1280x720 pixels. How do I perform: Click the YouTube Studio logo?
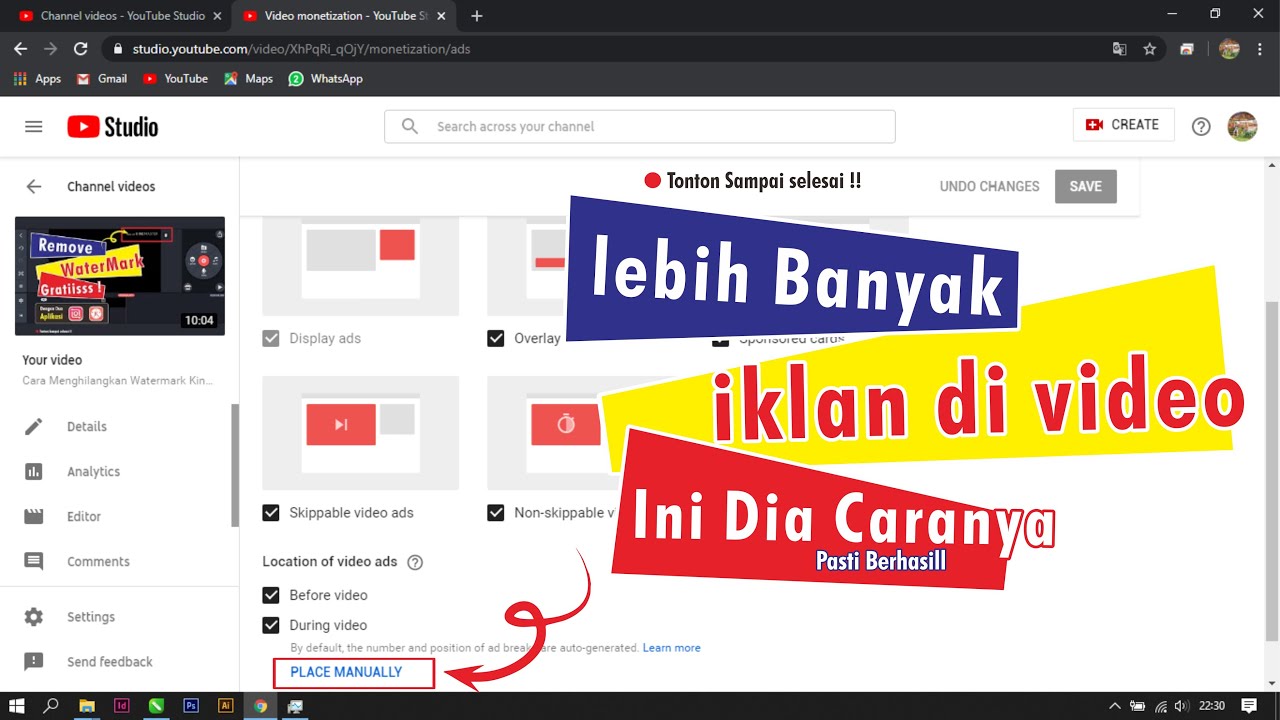click(x=113, y=127)
